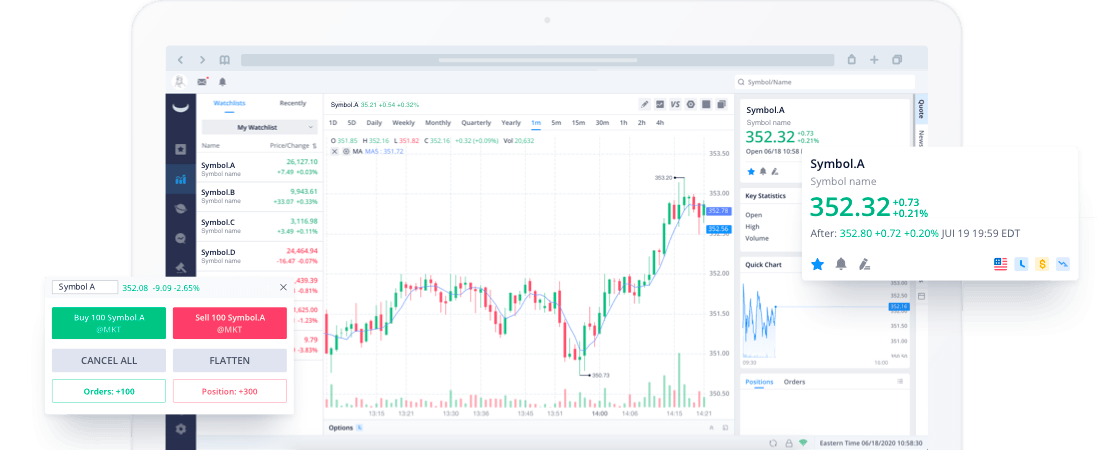Open MA indicator settings icon
The height and width of the screenshot is (450, 1098).
click(346, 151)
